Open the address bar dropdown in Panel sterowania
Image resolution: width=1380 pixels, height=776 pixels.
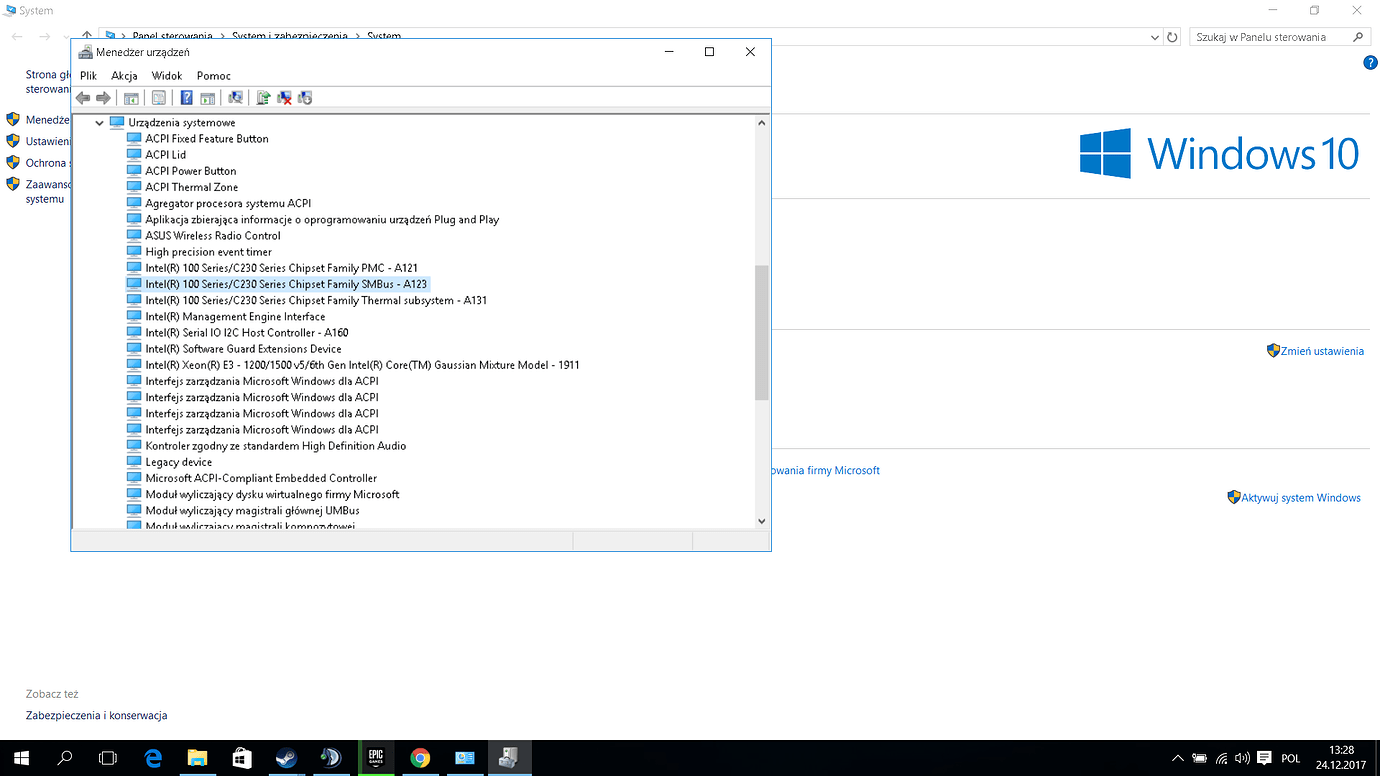tap(1154, 36)
